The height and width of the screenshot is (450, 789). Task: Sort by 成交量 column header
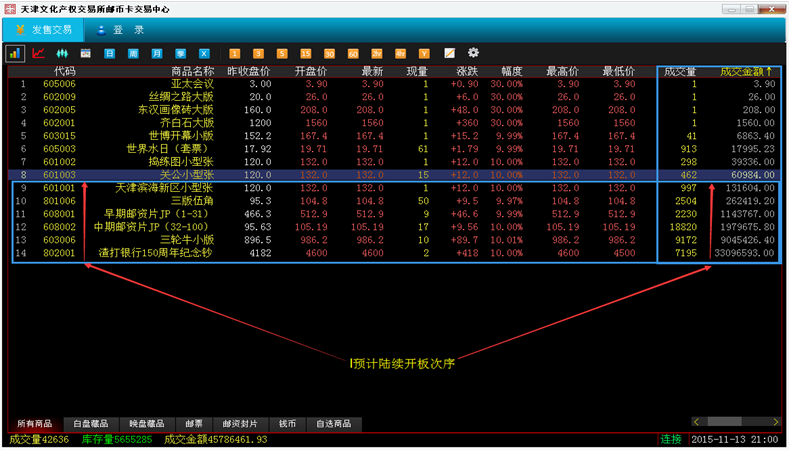680,71
